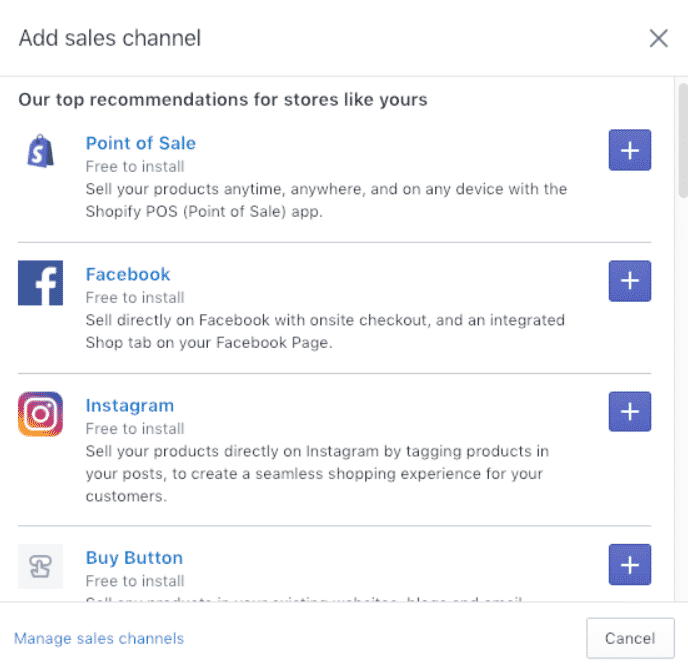Click the Buy Button icon

[40, 566]
